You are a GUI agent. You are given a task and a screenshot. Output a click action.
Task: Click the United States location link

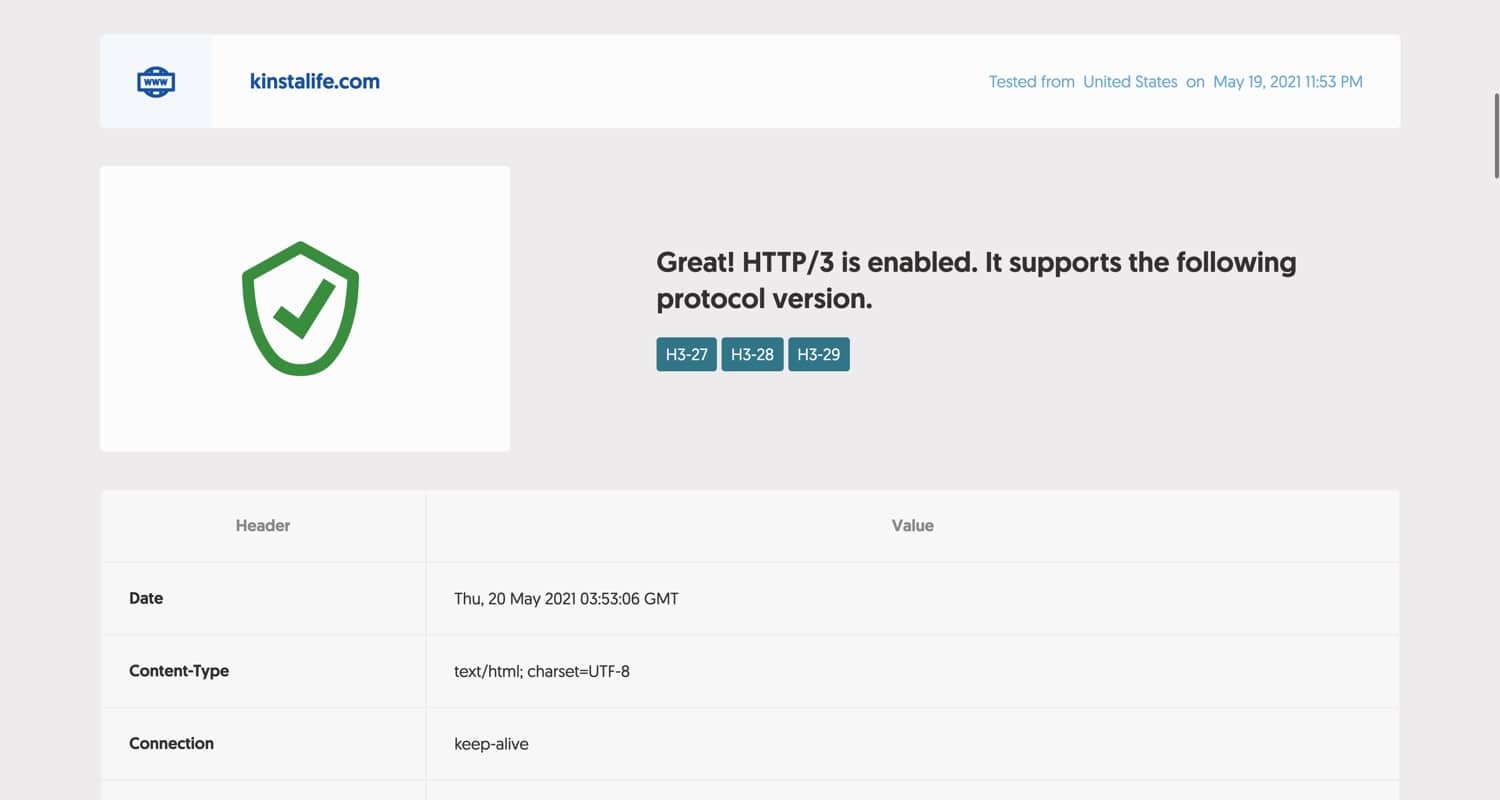pos(1130,81)
